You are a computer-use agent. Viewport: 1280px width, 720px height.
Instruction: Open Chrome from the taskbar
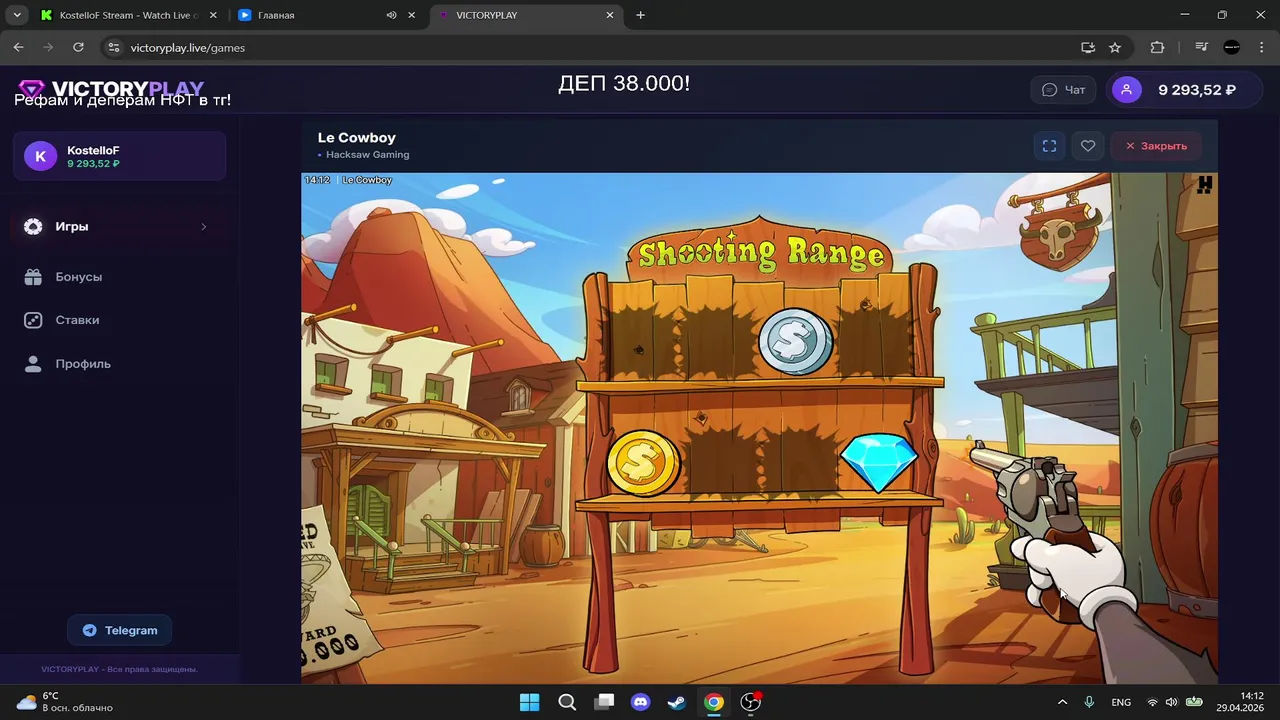tap(714, 702)
